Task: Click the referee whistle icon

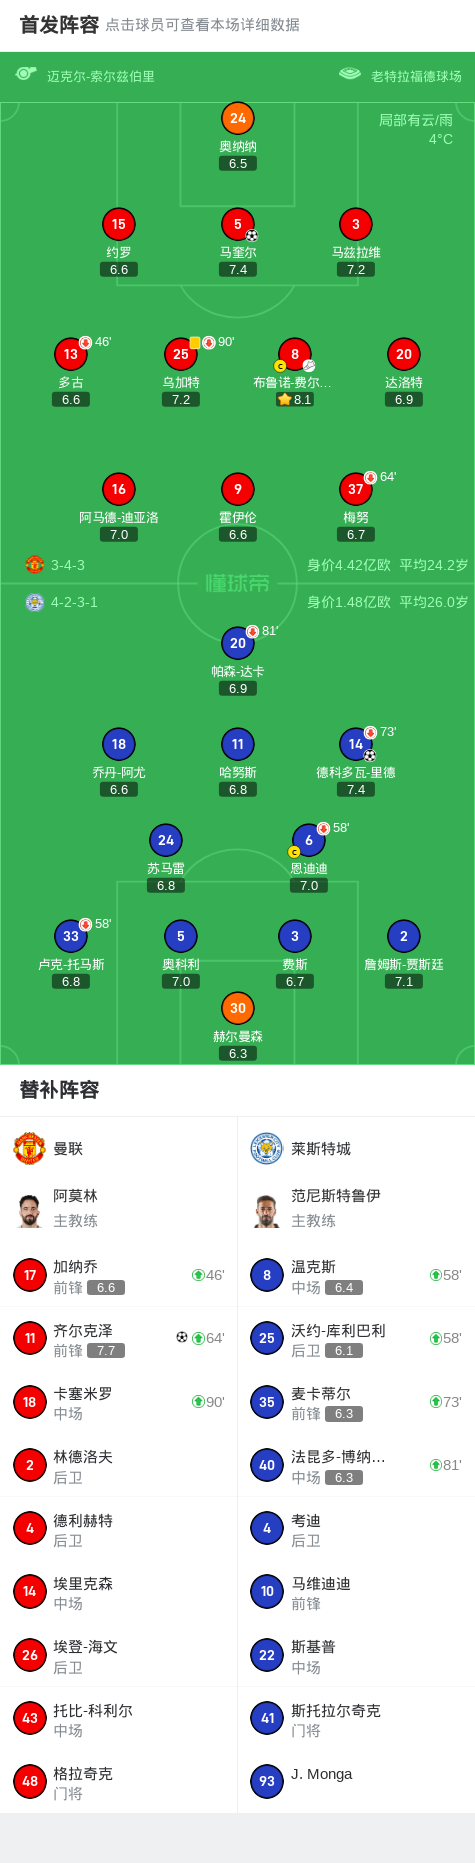Action: 26,73
